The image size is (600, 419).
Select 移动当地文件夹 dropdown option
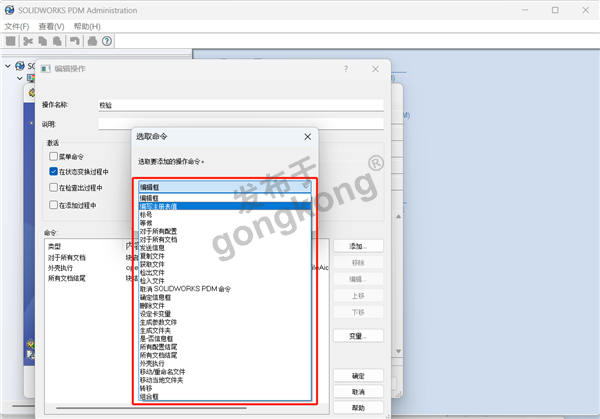(x=225, y=380)
